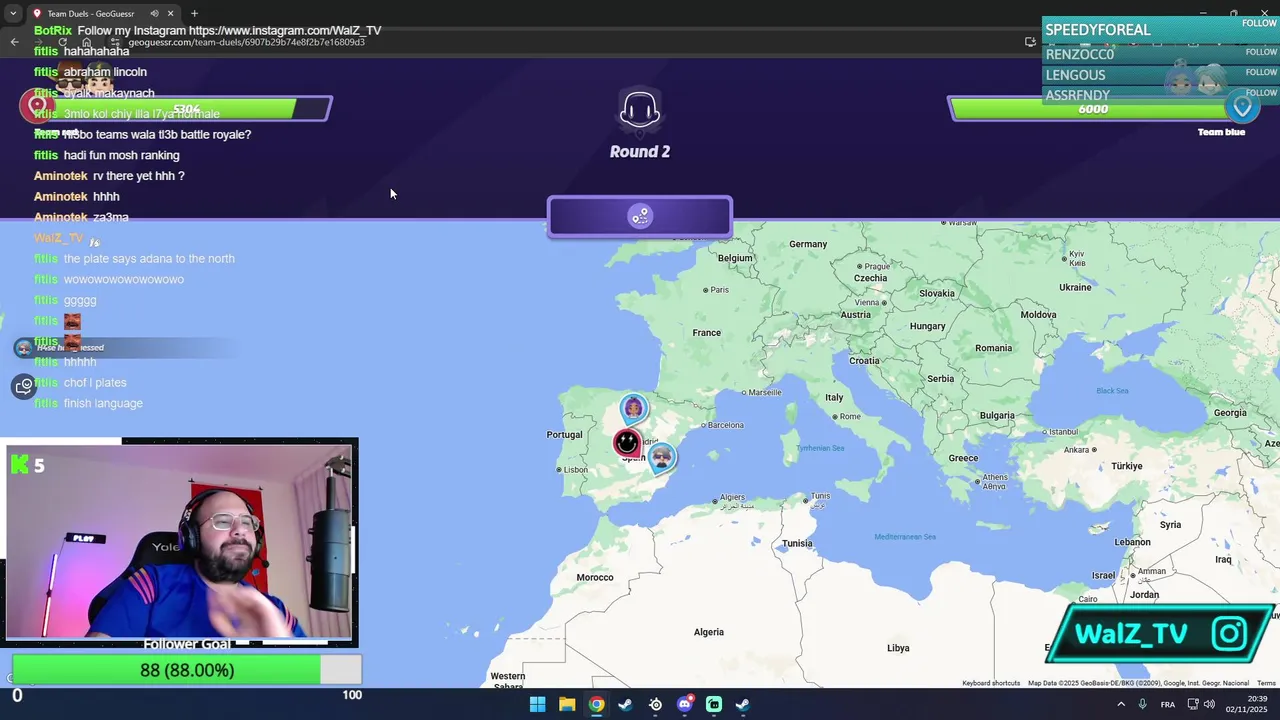
Task: Click the BotRix Instagram link message
Action: click(229, 31)
